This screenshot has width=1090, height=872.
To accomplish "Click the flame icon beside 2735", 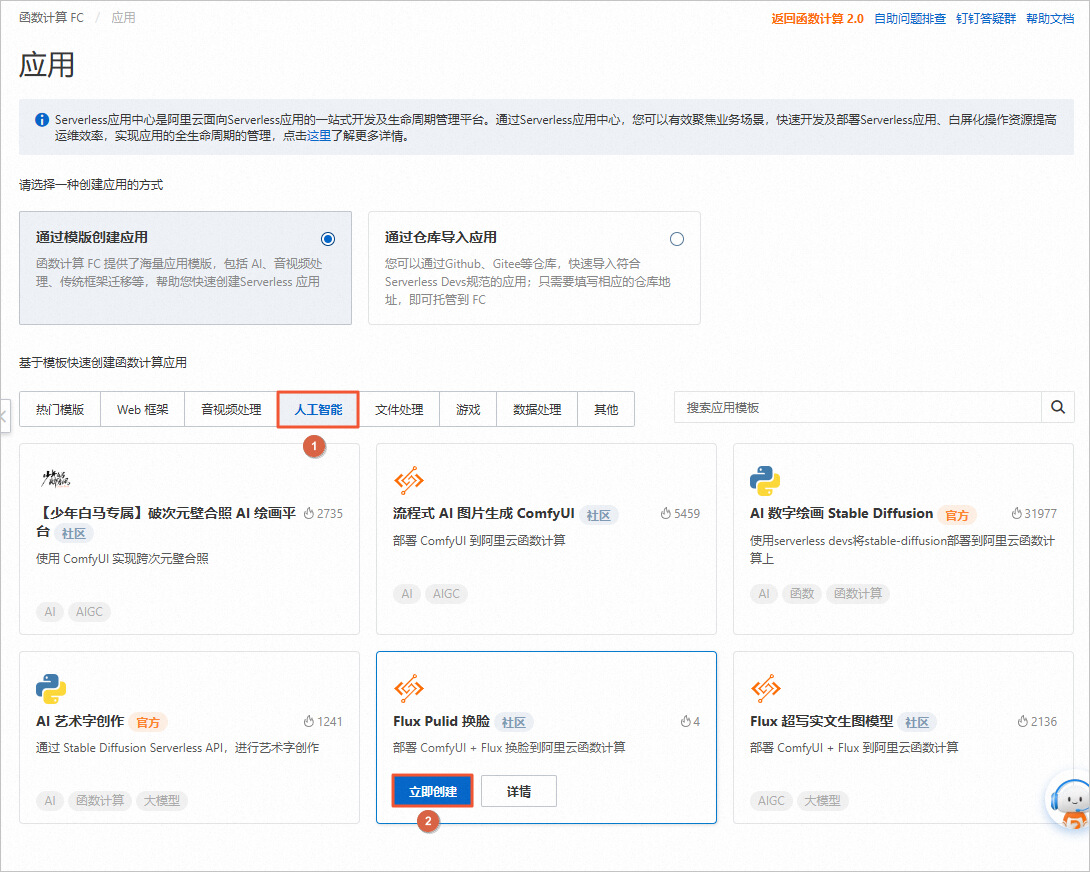I will click(x=309, y=513).
